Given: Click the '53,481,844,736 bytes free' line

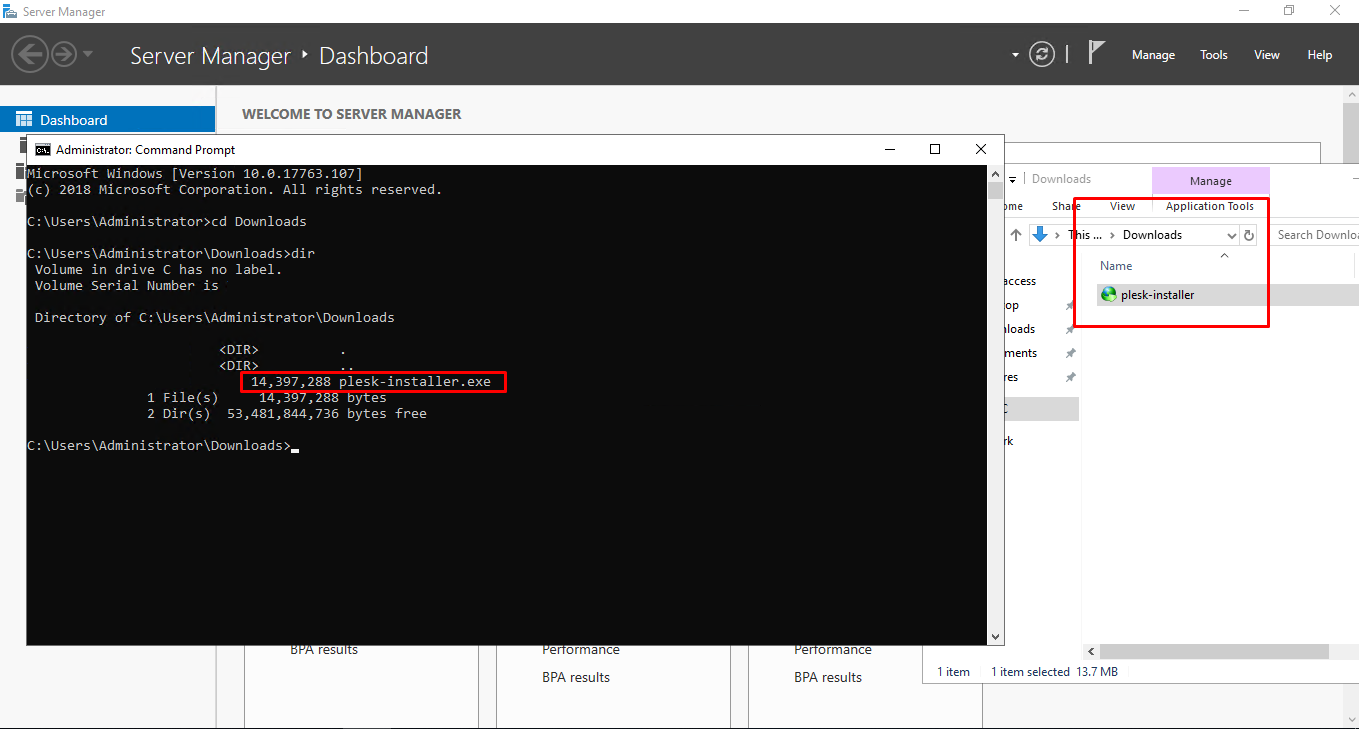Looking at the screenshot, I should 326,414.
